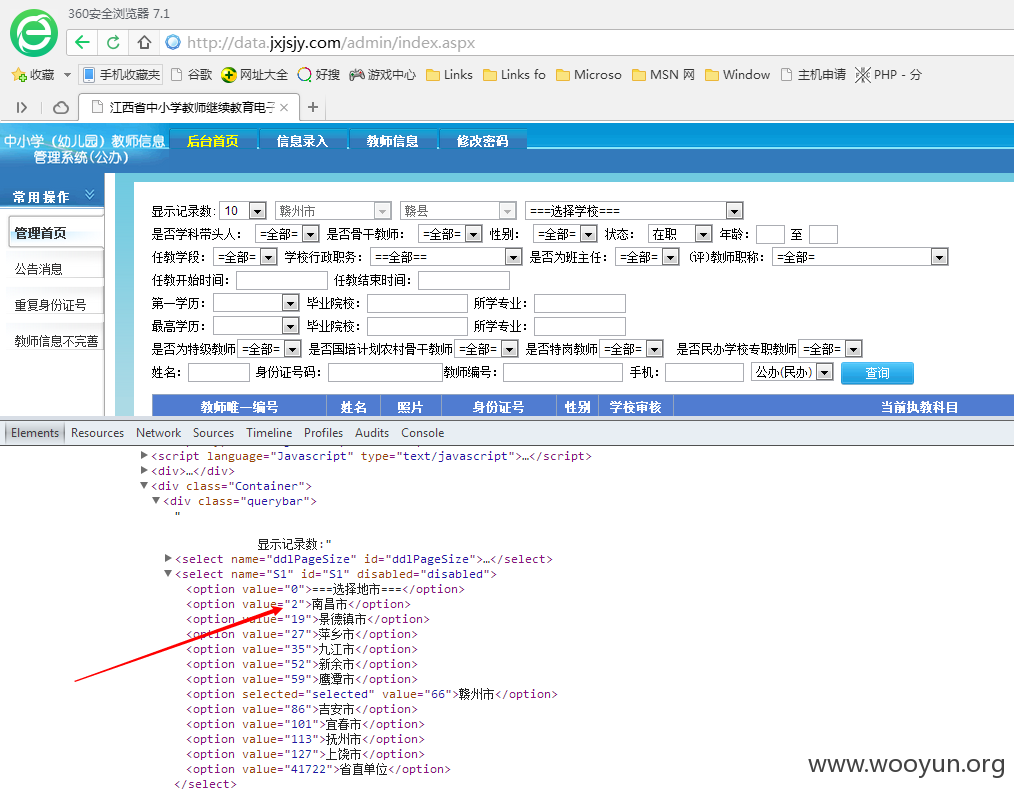Screen dimensions: 1014x793
Task: Switch to Elements devtools tab
Action: pyautogui.click(x=35, y=433)
